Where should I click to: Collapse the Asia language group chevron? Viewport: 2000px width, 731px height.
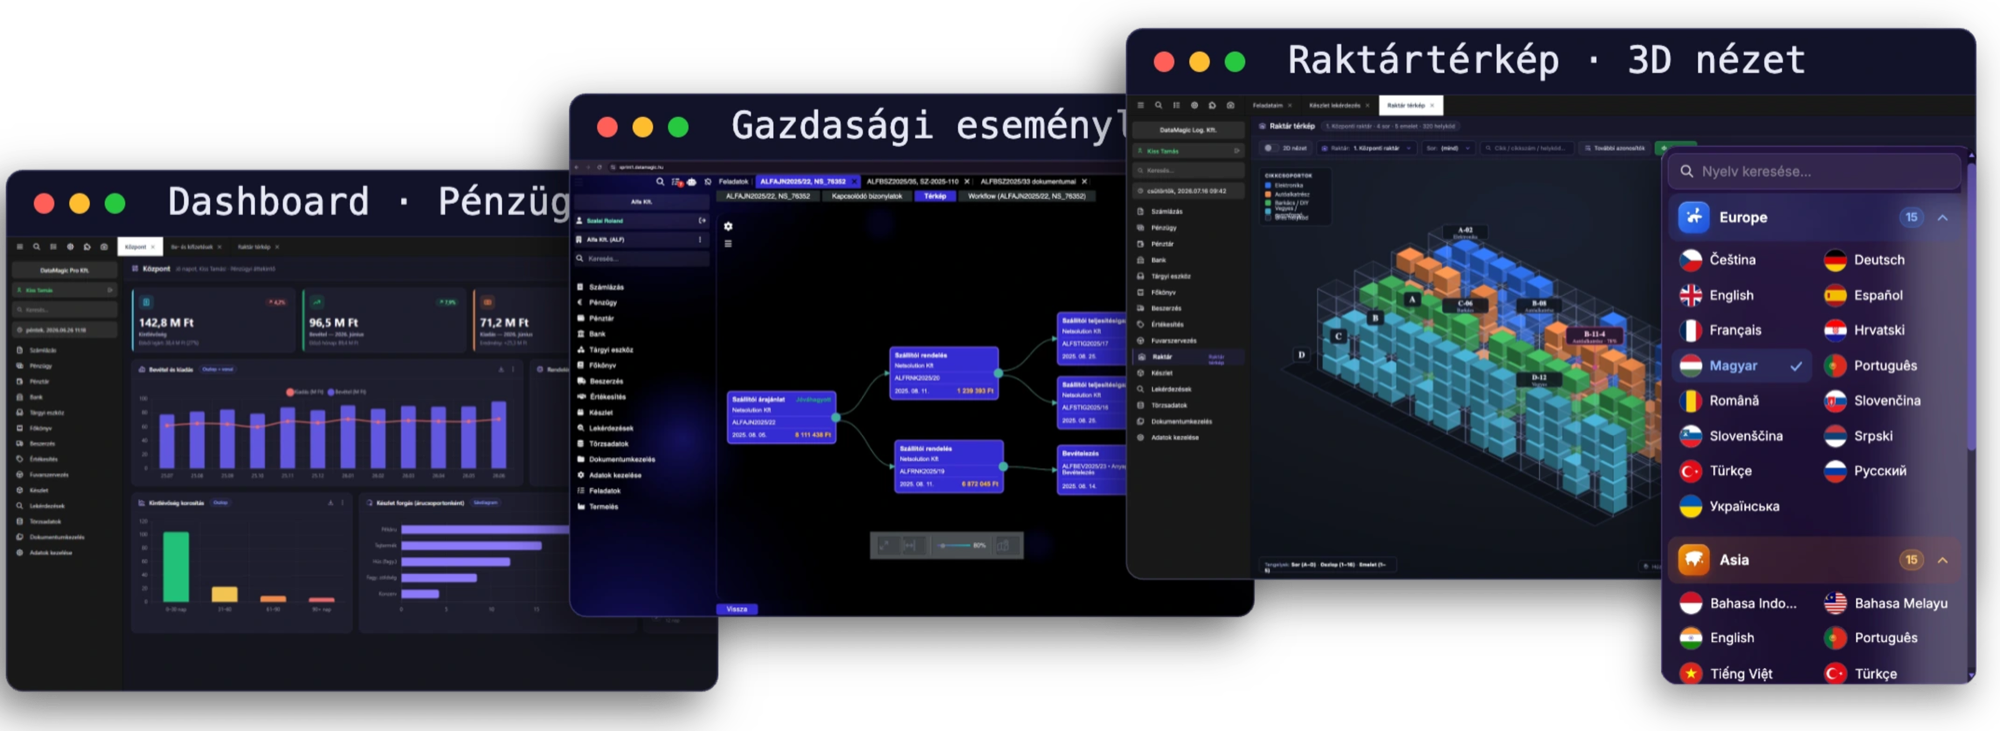click(1942, 560)
